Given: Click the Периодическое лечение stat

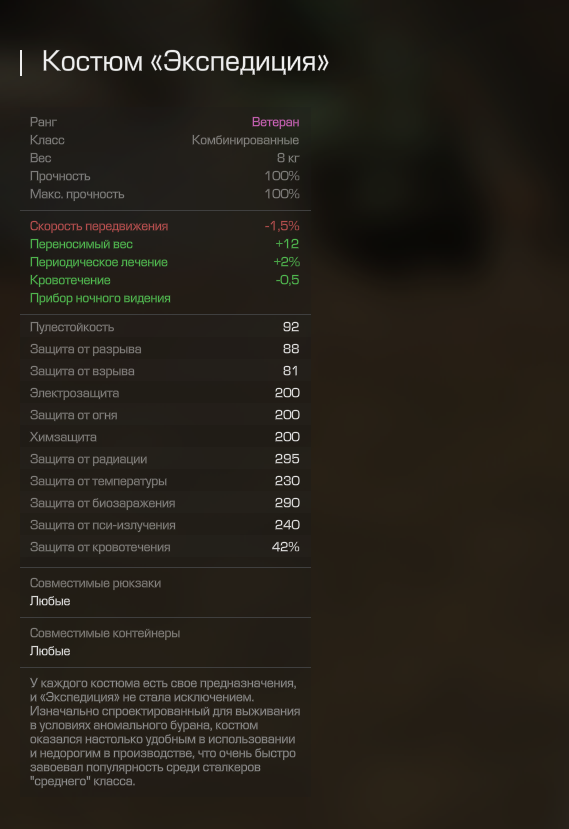Looking at the screenshot, I should (x=165, y=262).
